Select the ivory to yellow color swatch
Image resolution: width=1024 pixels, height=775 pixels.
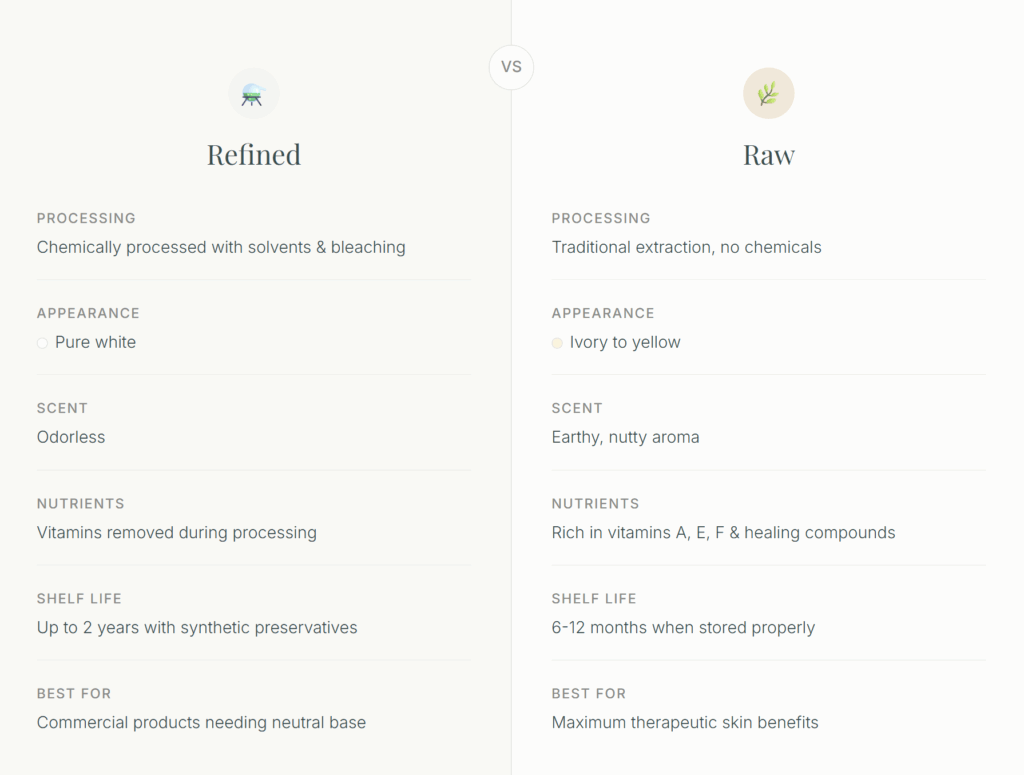pos(557,343)
